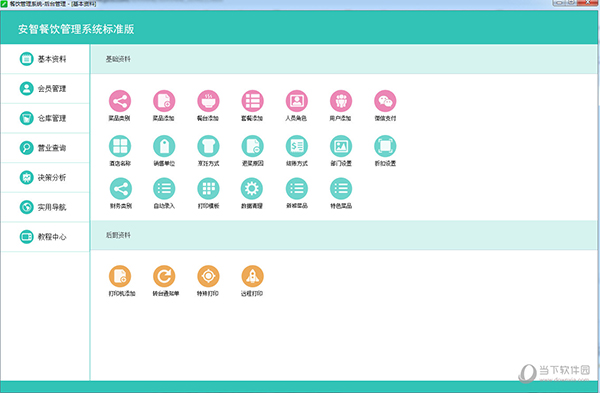Select 基本资料 in the left sidebar
The width and height of the screenshot is (600, 393).
pos(45,59)
